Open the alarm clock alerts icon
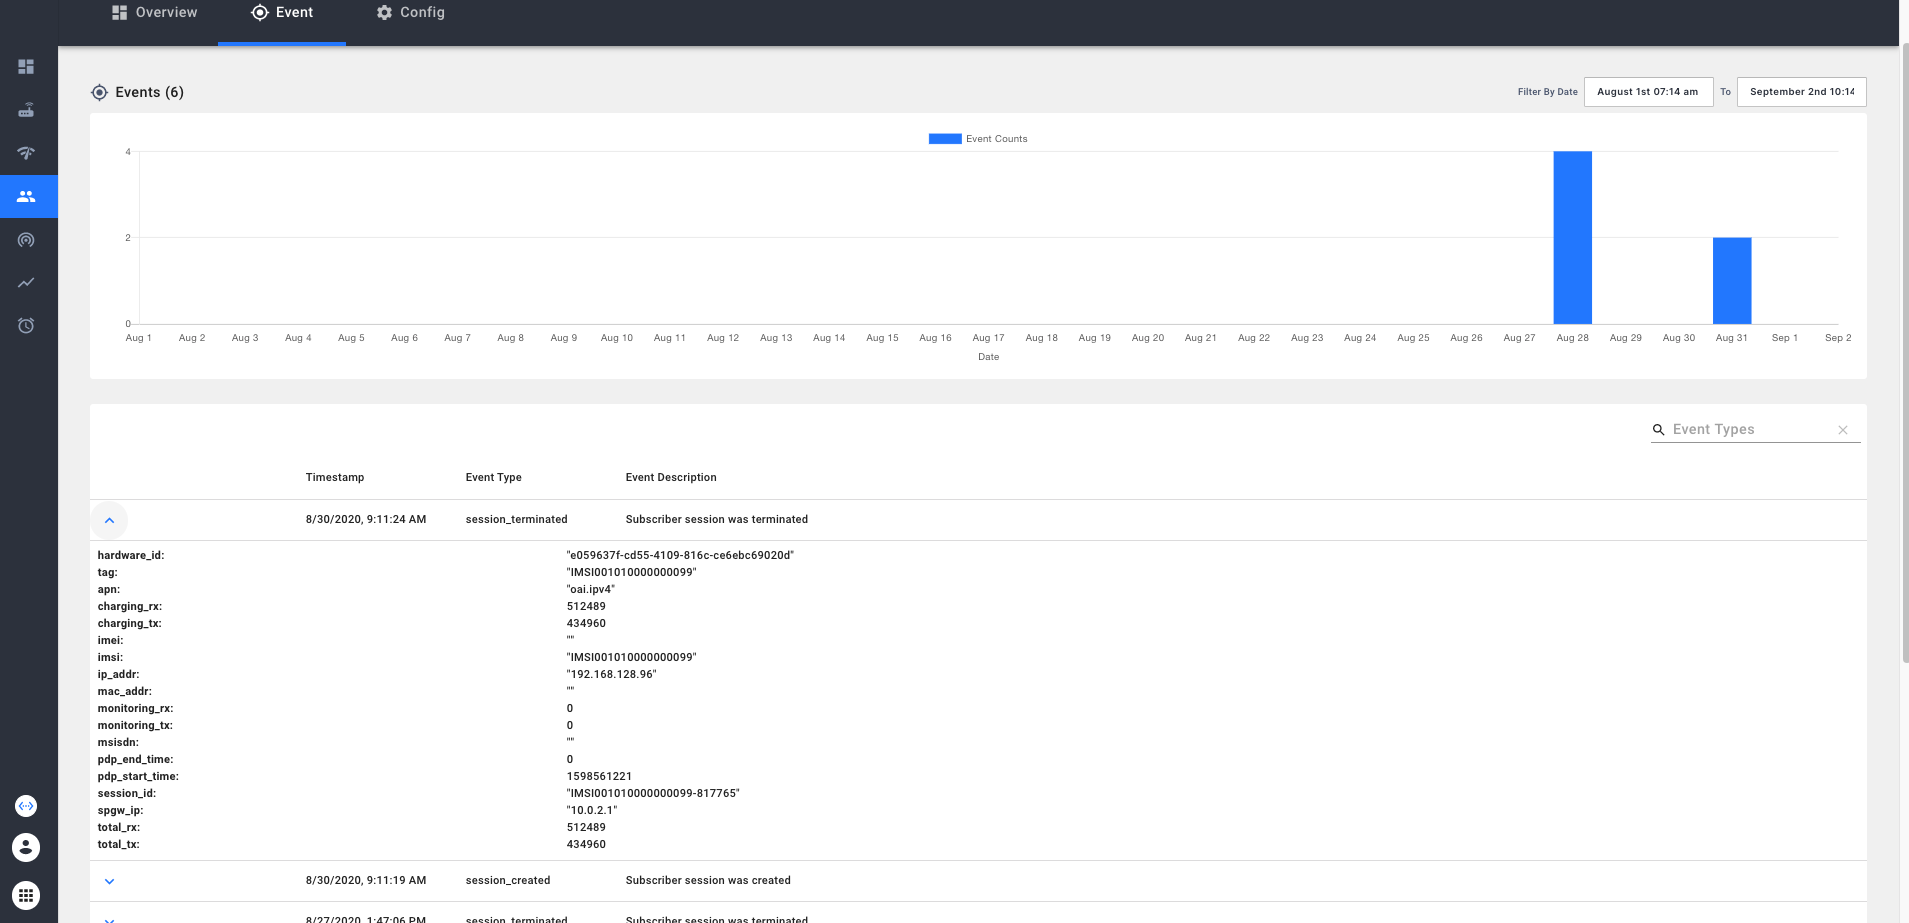This screenshot has width=1909, height=923. pos(27,326)
